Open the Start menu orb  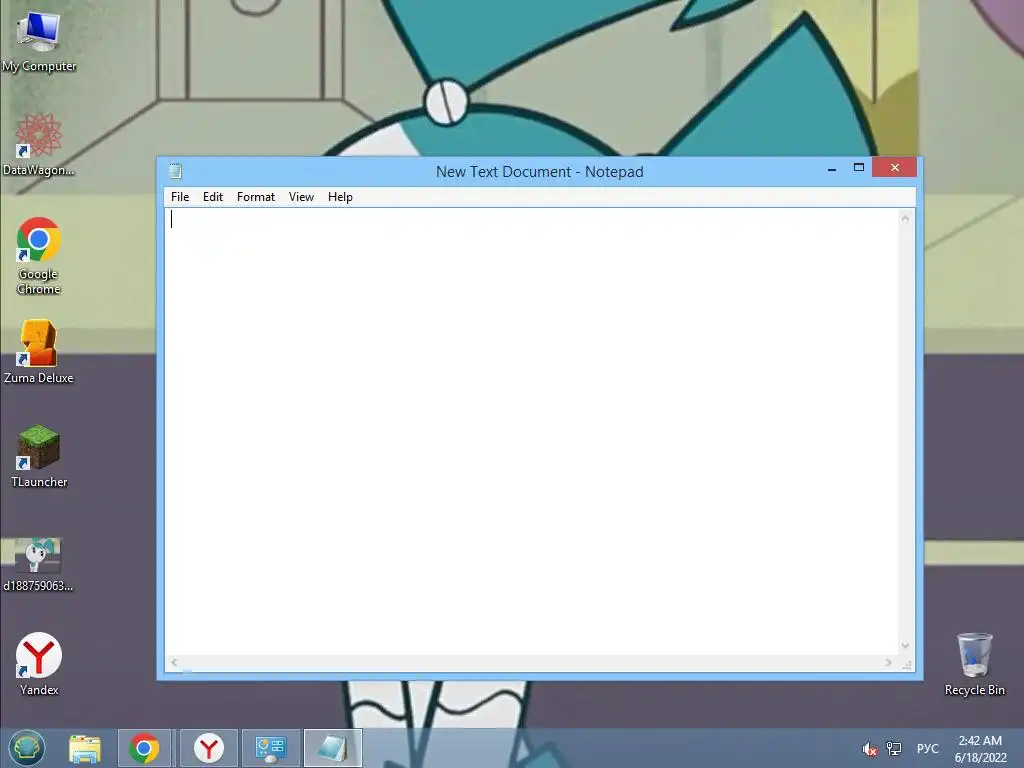[27, 748]
